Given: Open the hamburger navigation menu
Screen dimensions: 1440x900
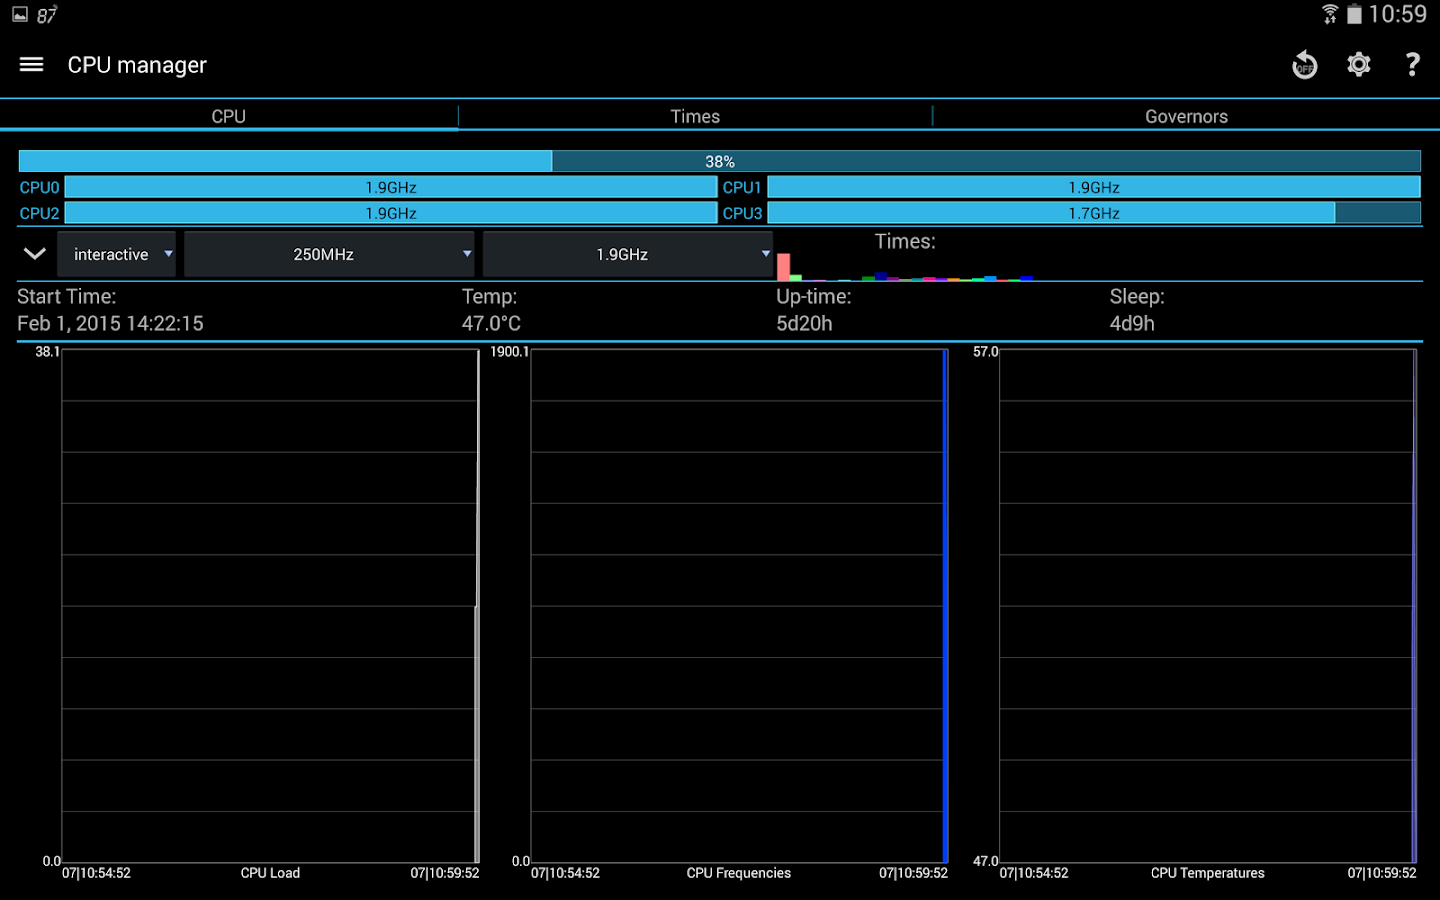Looking at the screenshot, I should click(31, 65).
